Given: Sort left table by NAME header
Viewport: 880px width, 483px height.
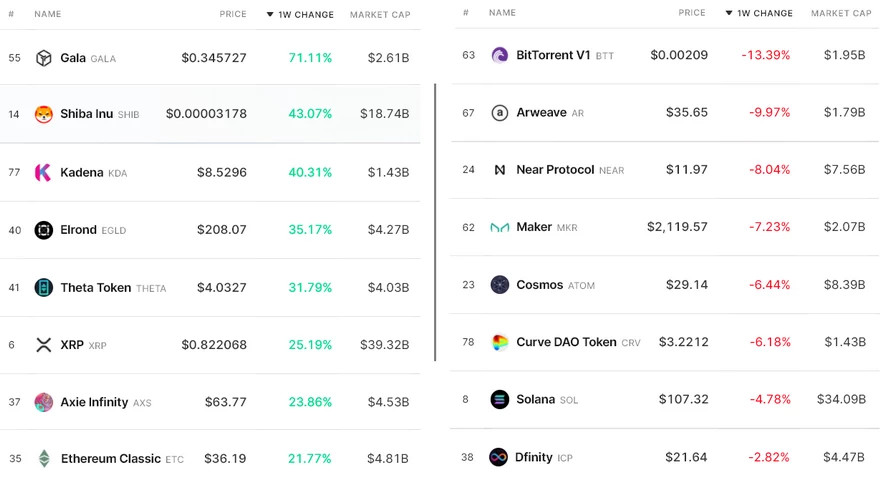Looking at the screenshot, I should coord(48,15).
